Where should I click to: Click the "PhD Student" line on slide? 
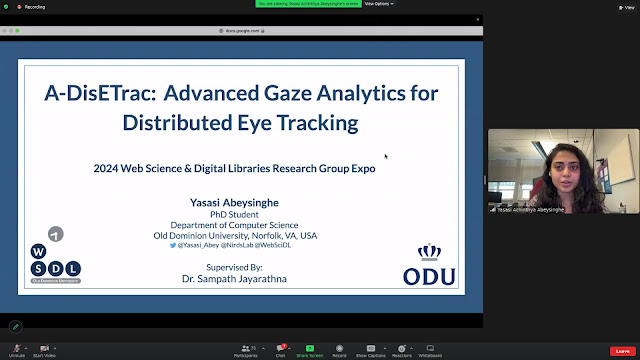(234, 214)
